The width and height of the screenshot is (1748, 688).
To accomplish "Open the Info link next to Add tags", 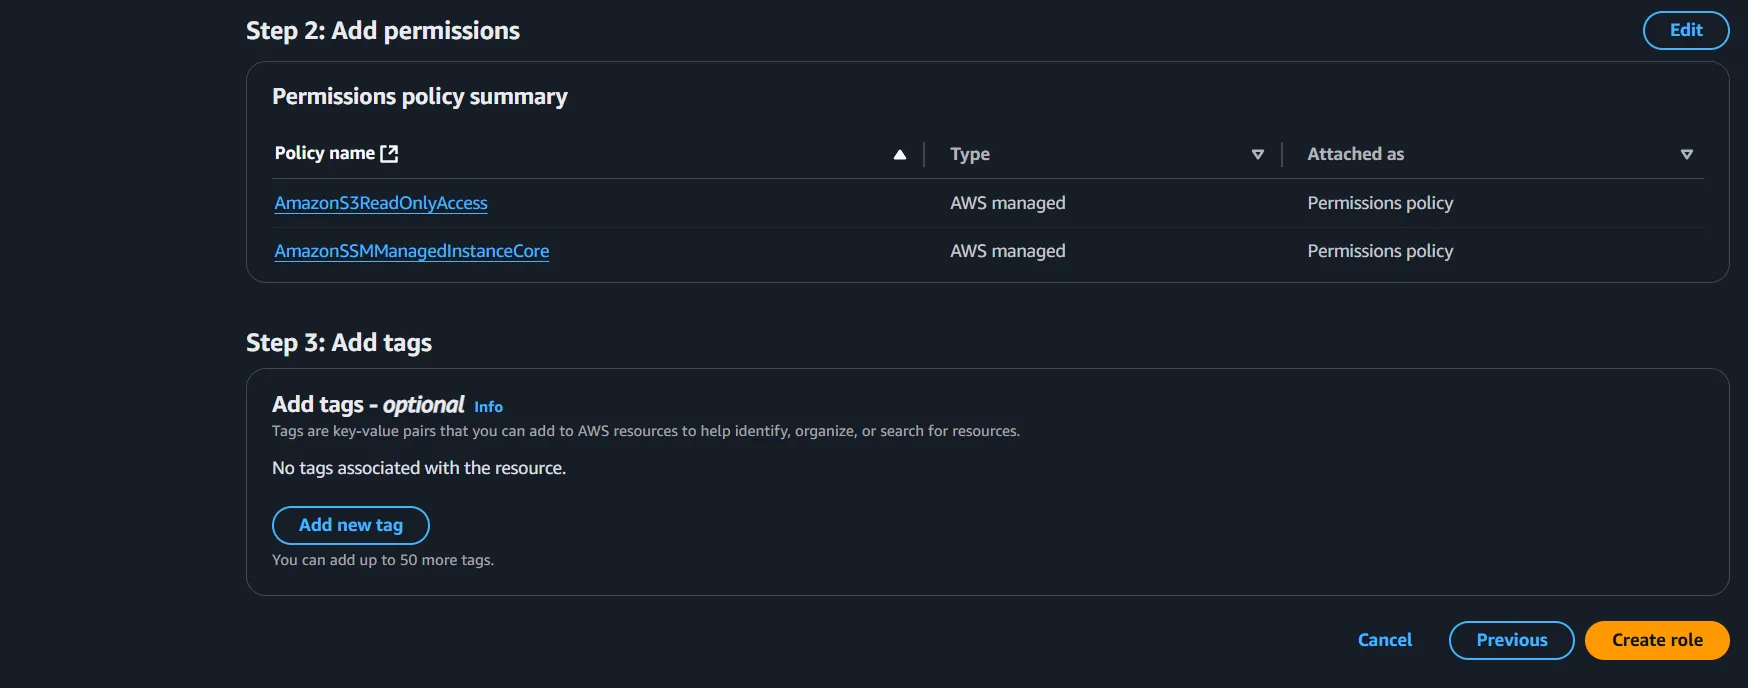I will coord(488,407).
